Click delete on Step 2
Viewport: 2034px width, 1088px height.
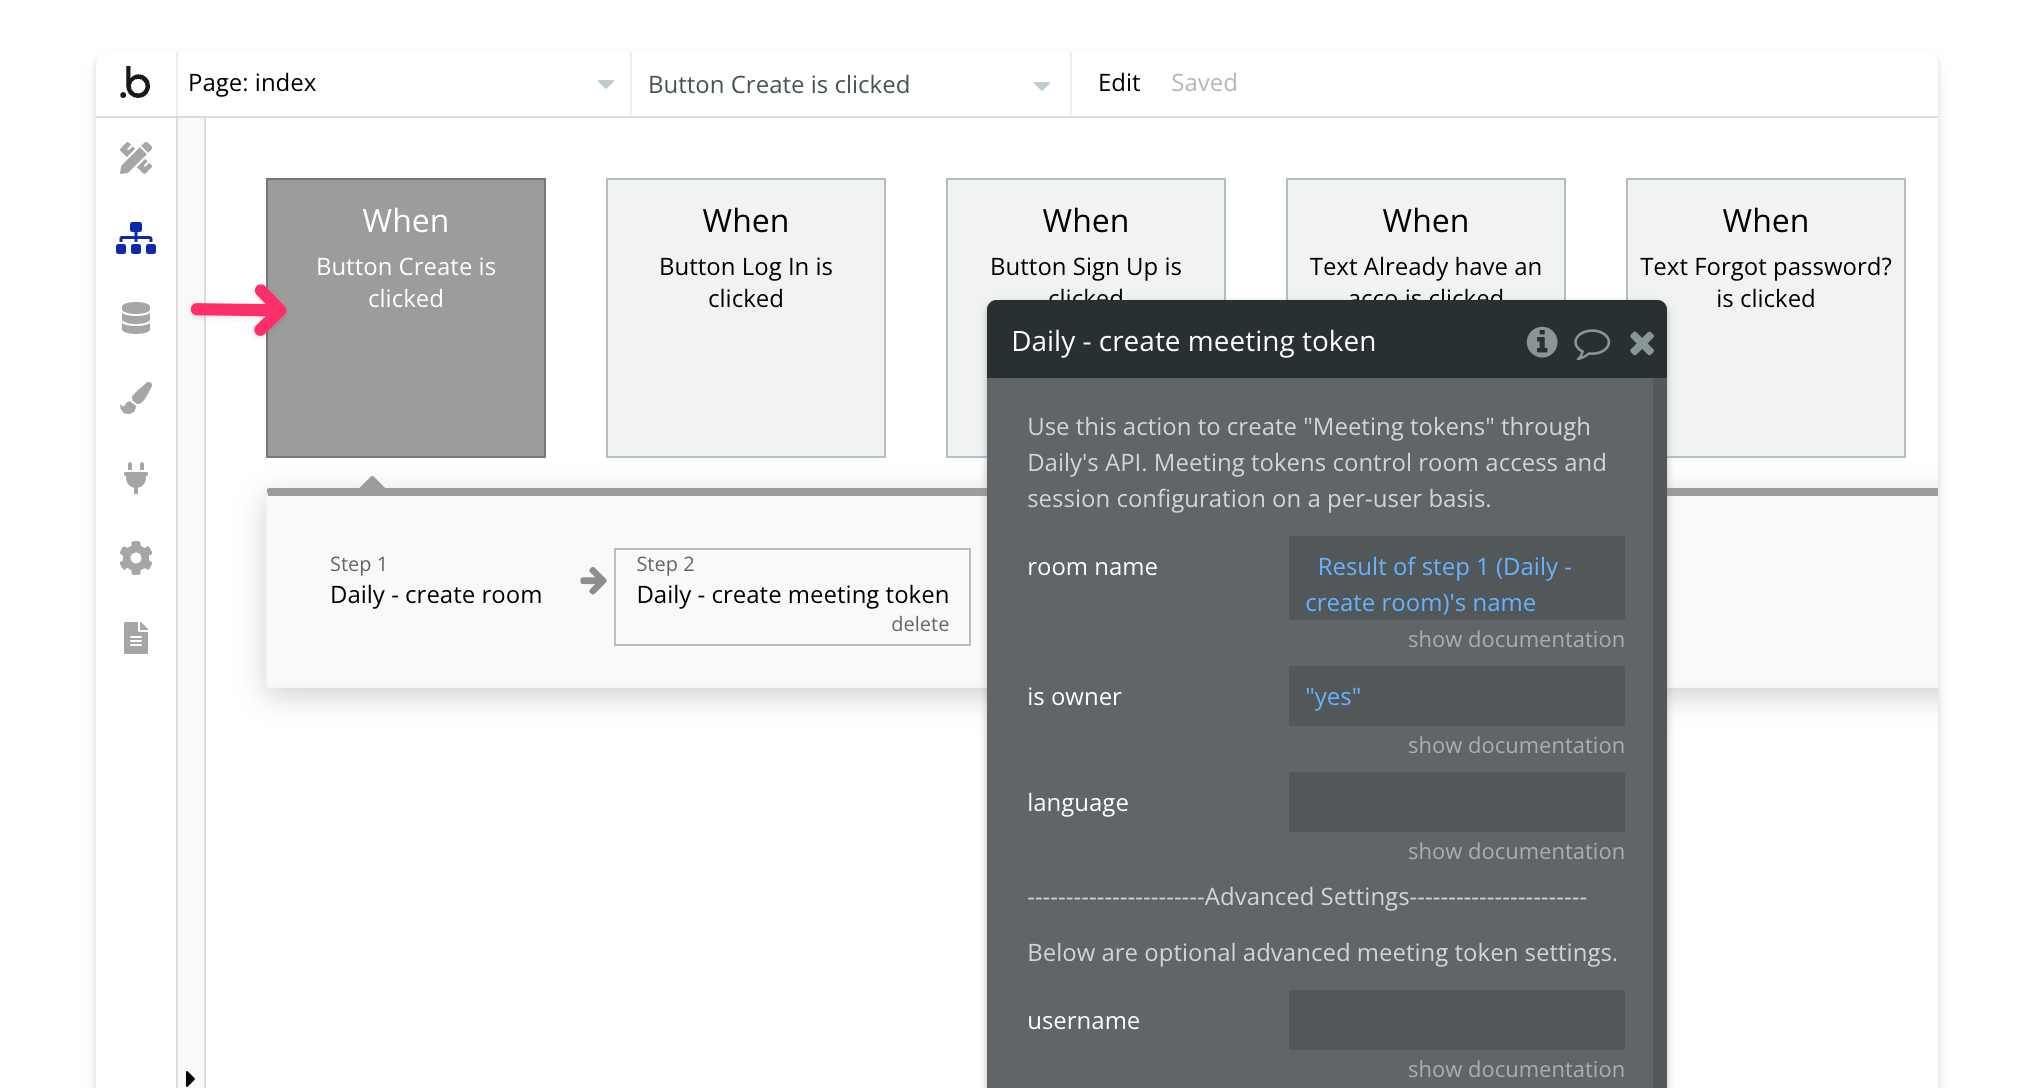(x=919, y=624)
